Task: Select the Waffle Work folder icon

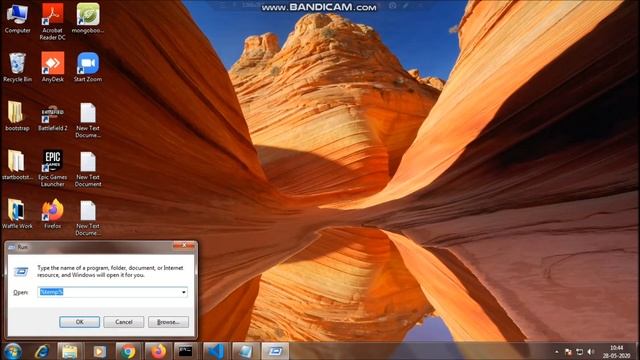Action: click(x=17, y=214)
